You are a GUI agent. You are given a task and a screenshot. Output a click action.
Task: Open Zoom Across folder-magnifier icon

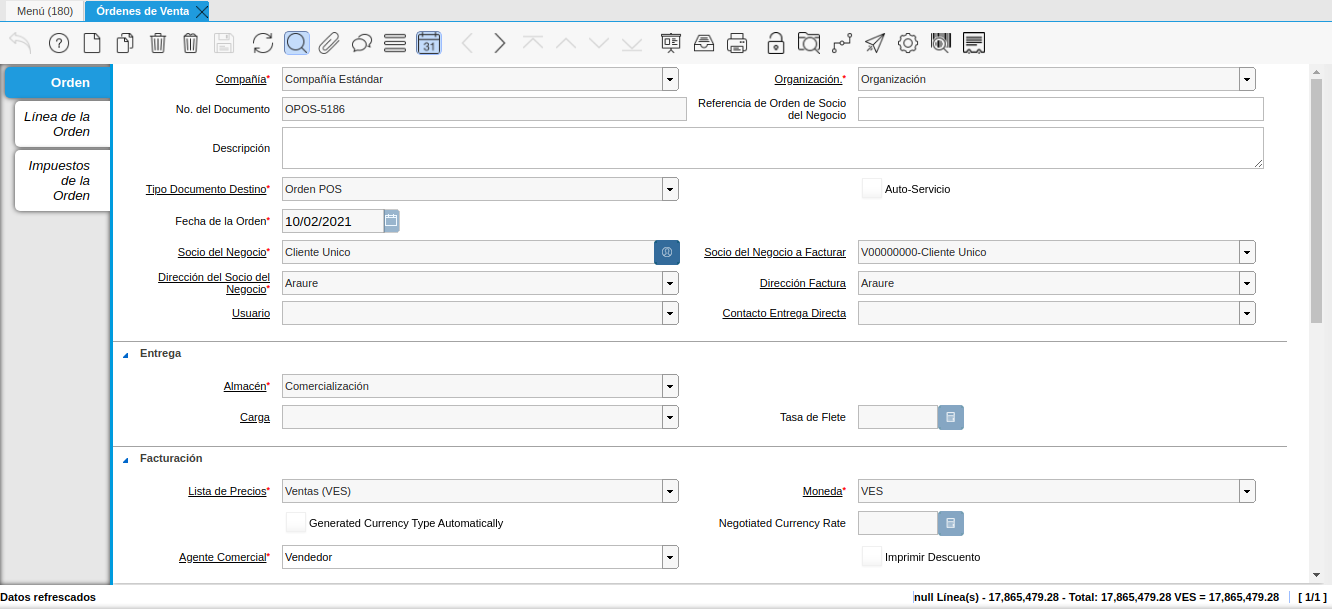click(x=809, y=43)
